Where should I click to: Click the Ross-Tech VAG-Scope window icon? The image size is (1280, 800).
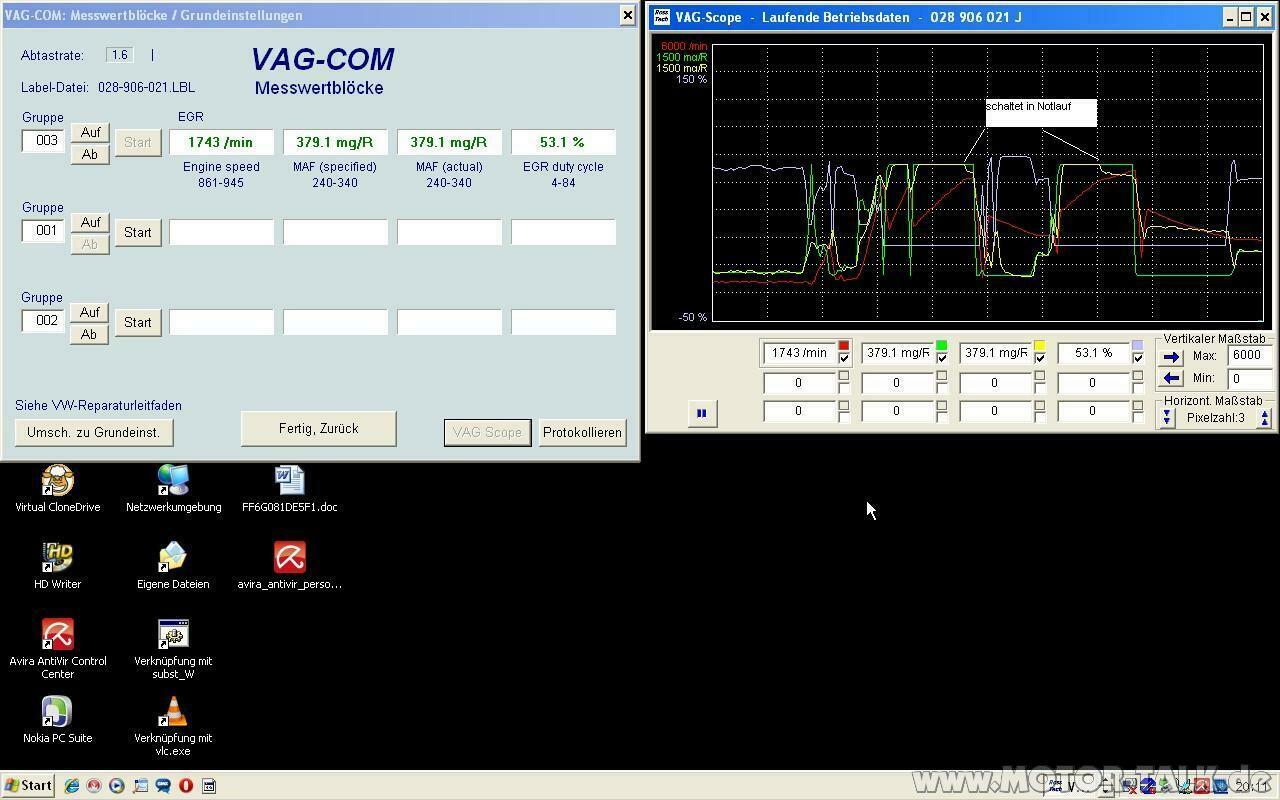[x=661, y=17]
